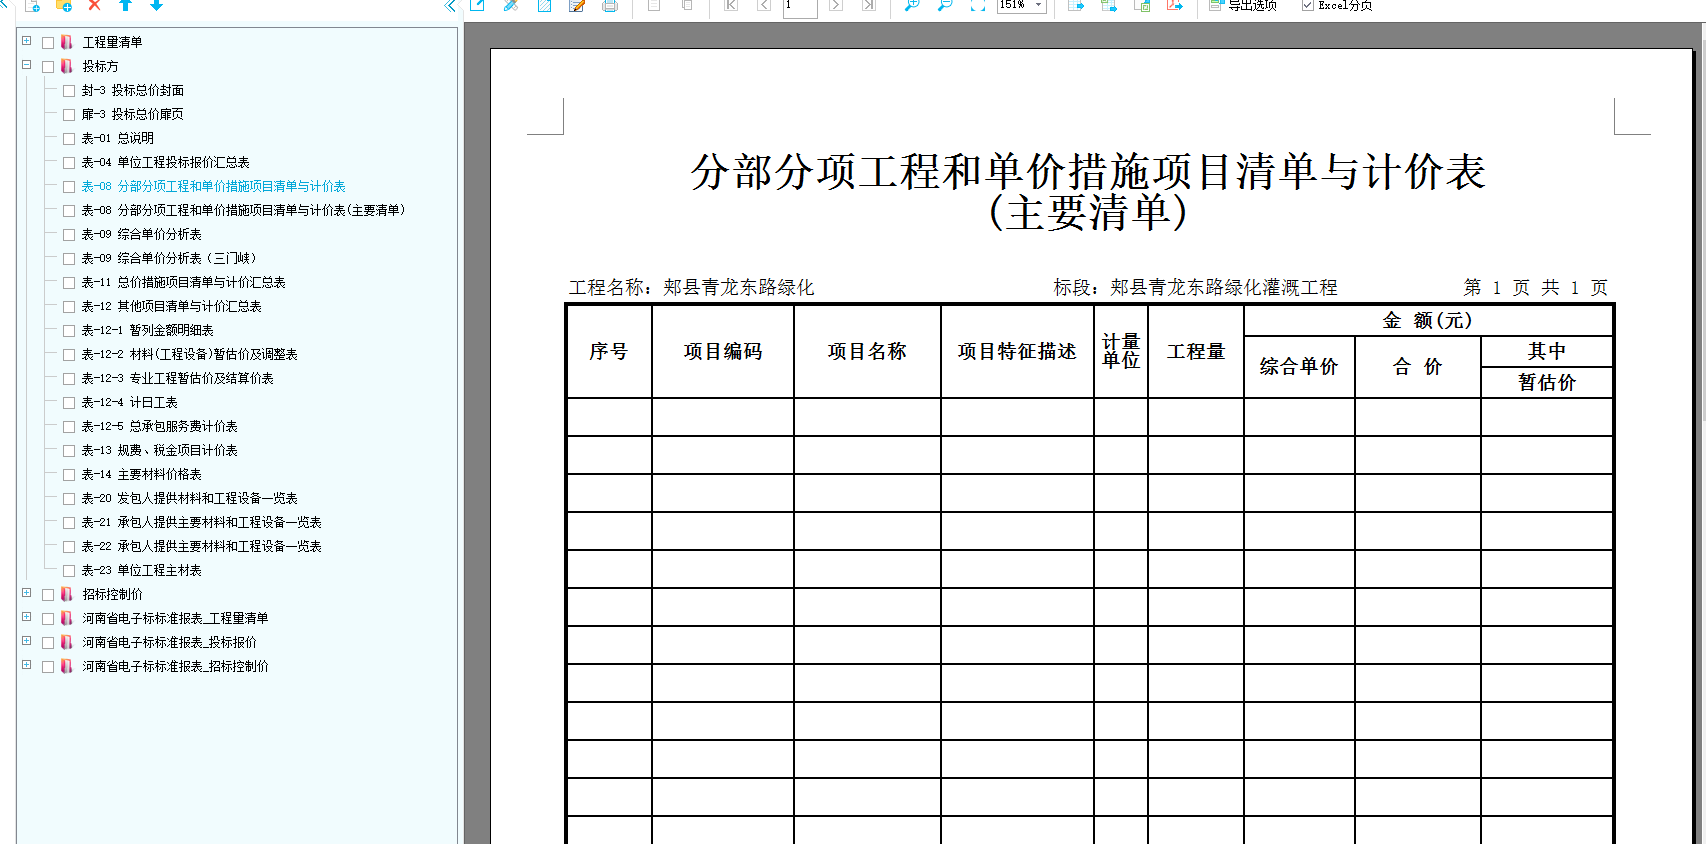Viewport: 1706px width, 844px height.
Task: Select 表-09 综合单价分析表（三门峡）
Action: 169,259
